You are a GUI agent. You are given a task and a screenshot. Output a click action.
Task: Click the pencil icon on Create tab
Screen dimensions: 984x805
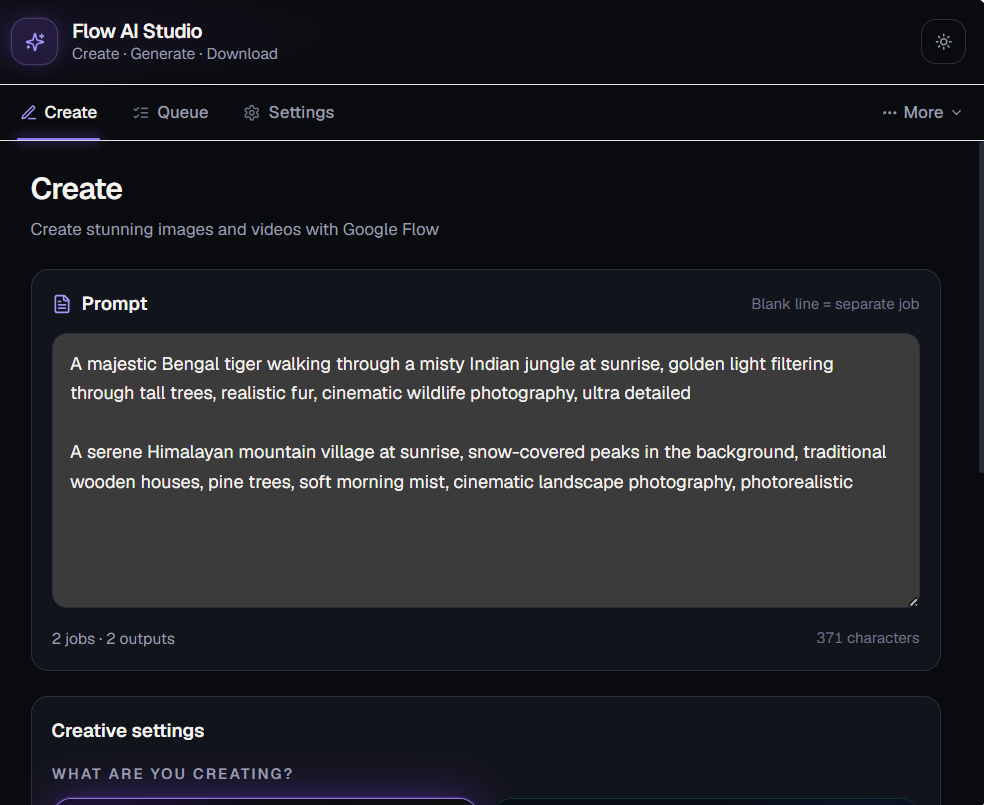coord(29,112)
